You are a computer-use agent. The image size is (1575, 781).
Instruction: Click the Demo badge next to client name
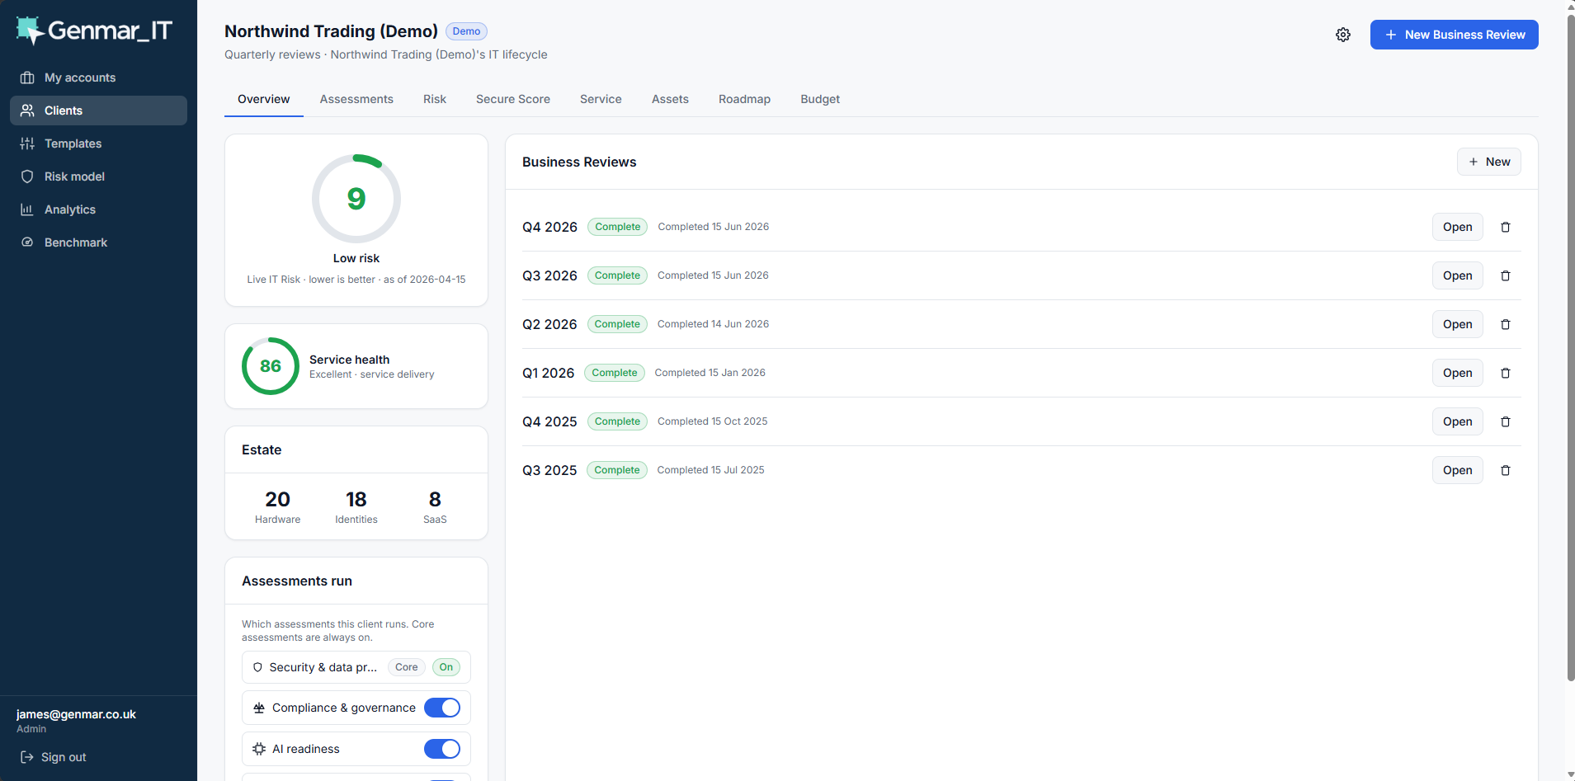[466, 32]
